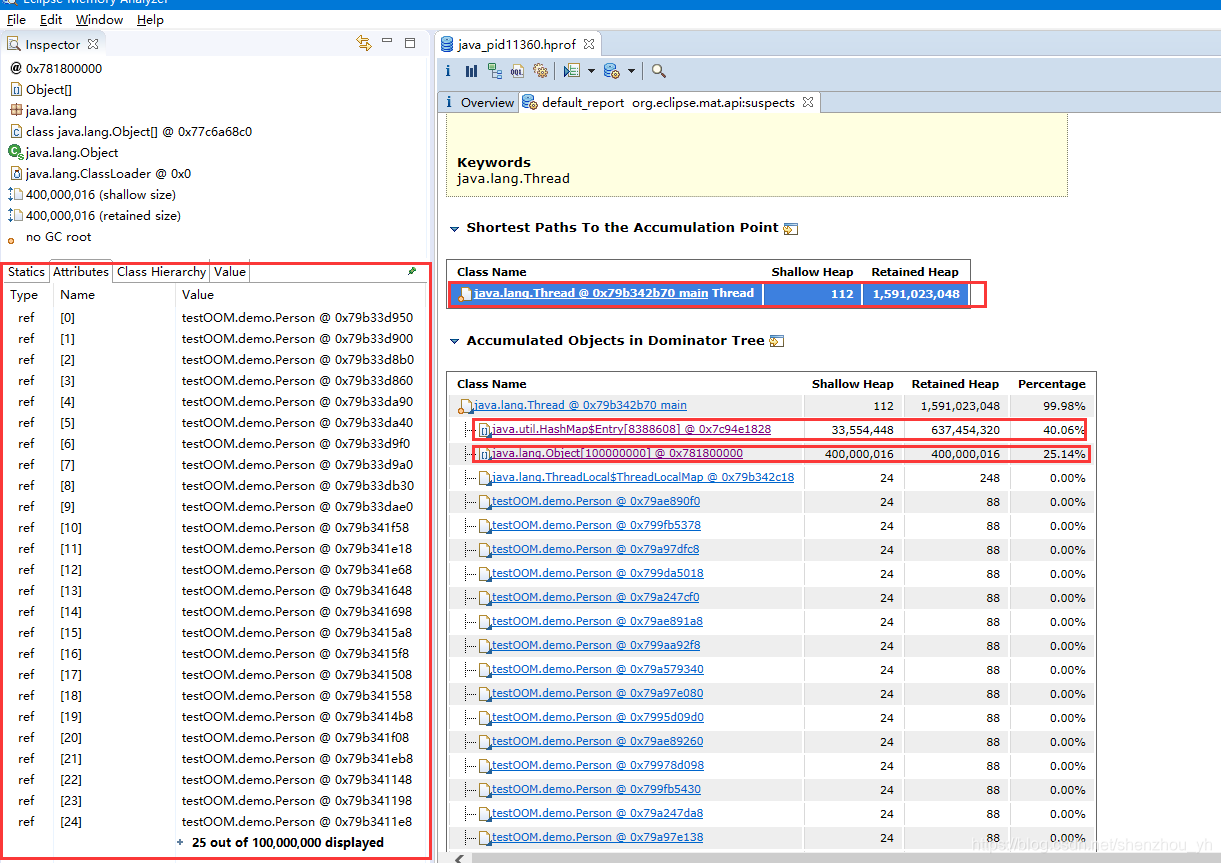Select attribute row [10] Person @ 0x79b341f58

216,528
